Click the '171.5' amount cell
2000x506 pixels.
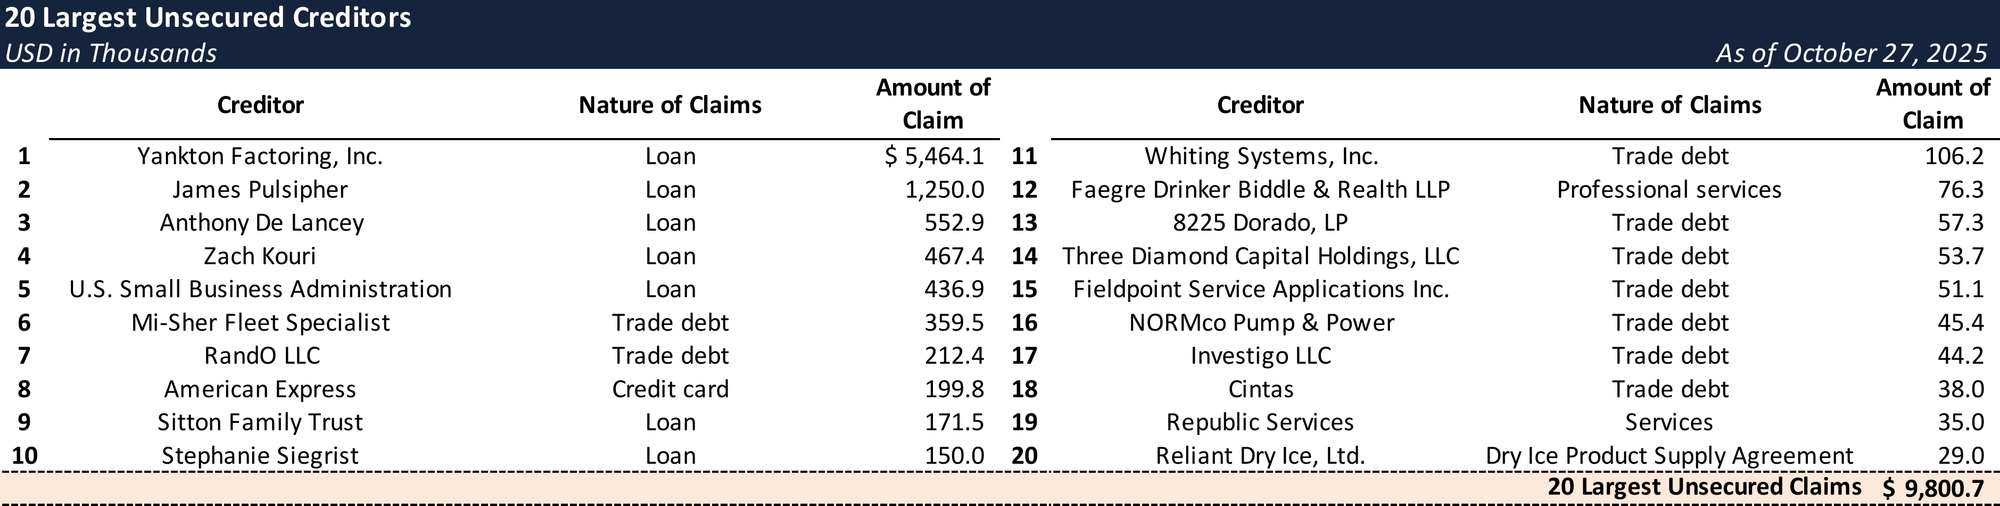(x=954, y=423)
